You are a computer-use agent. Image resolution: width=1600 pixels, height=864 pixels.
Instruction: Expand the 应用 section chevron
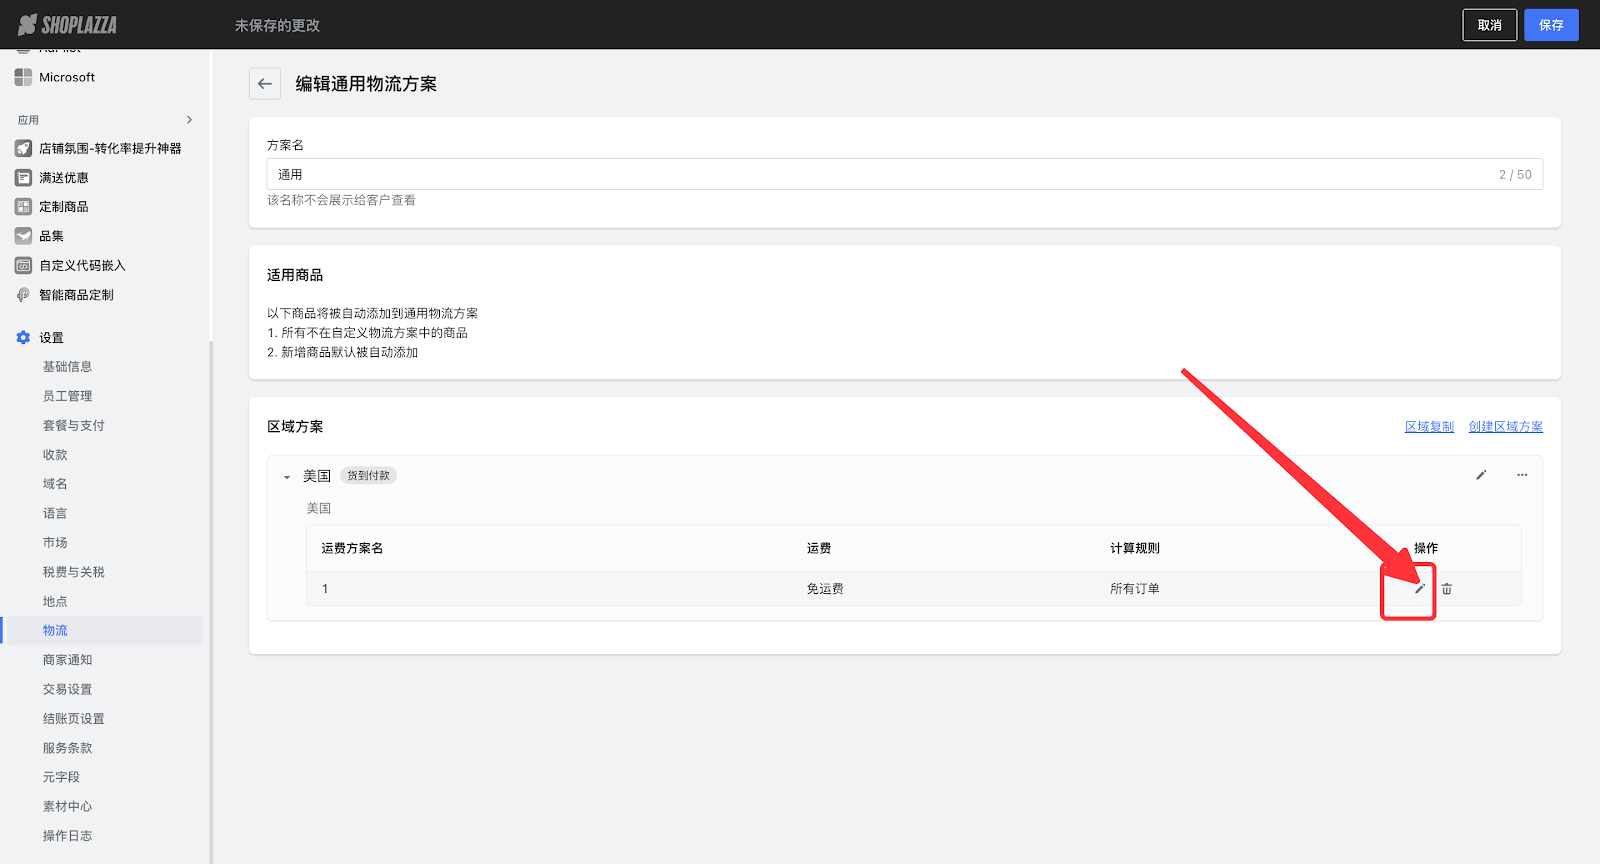(189, 120)
